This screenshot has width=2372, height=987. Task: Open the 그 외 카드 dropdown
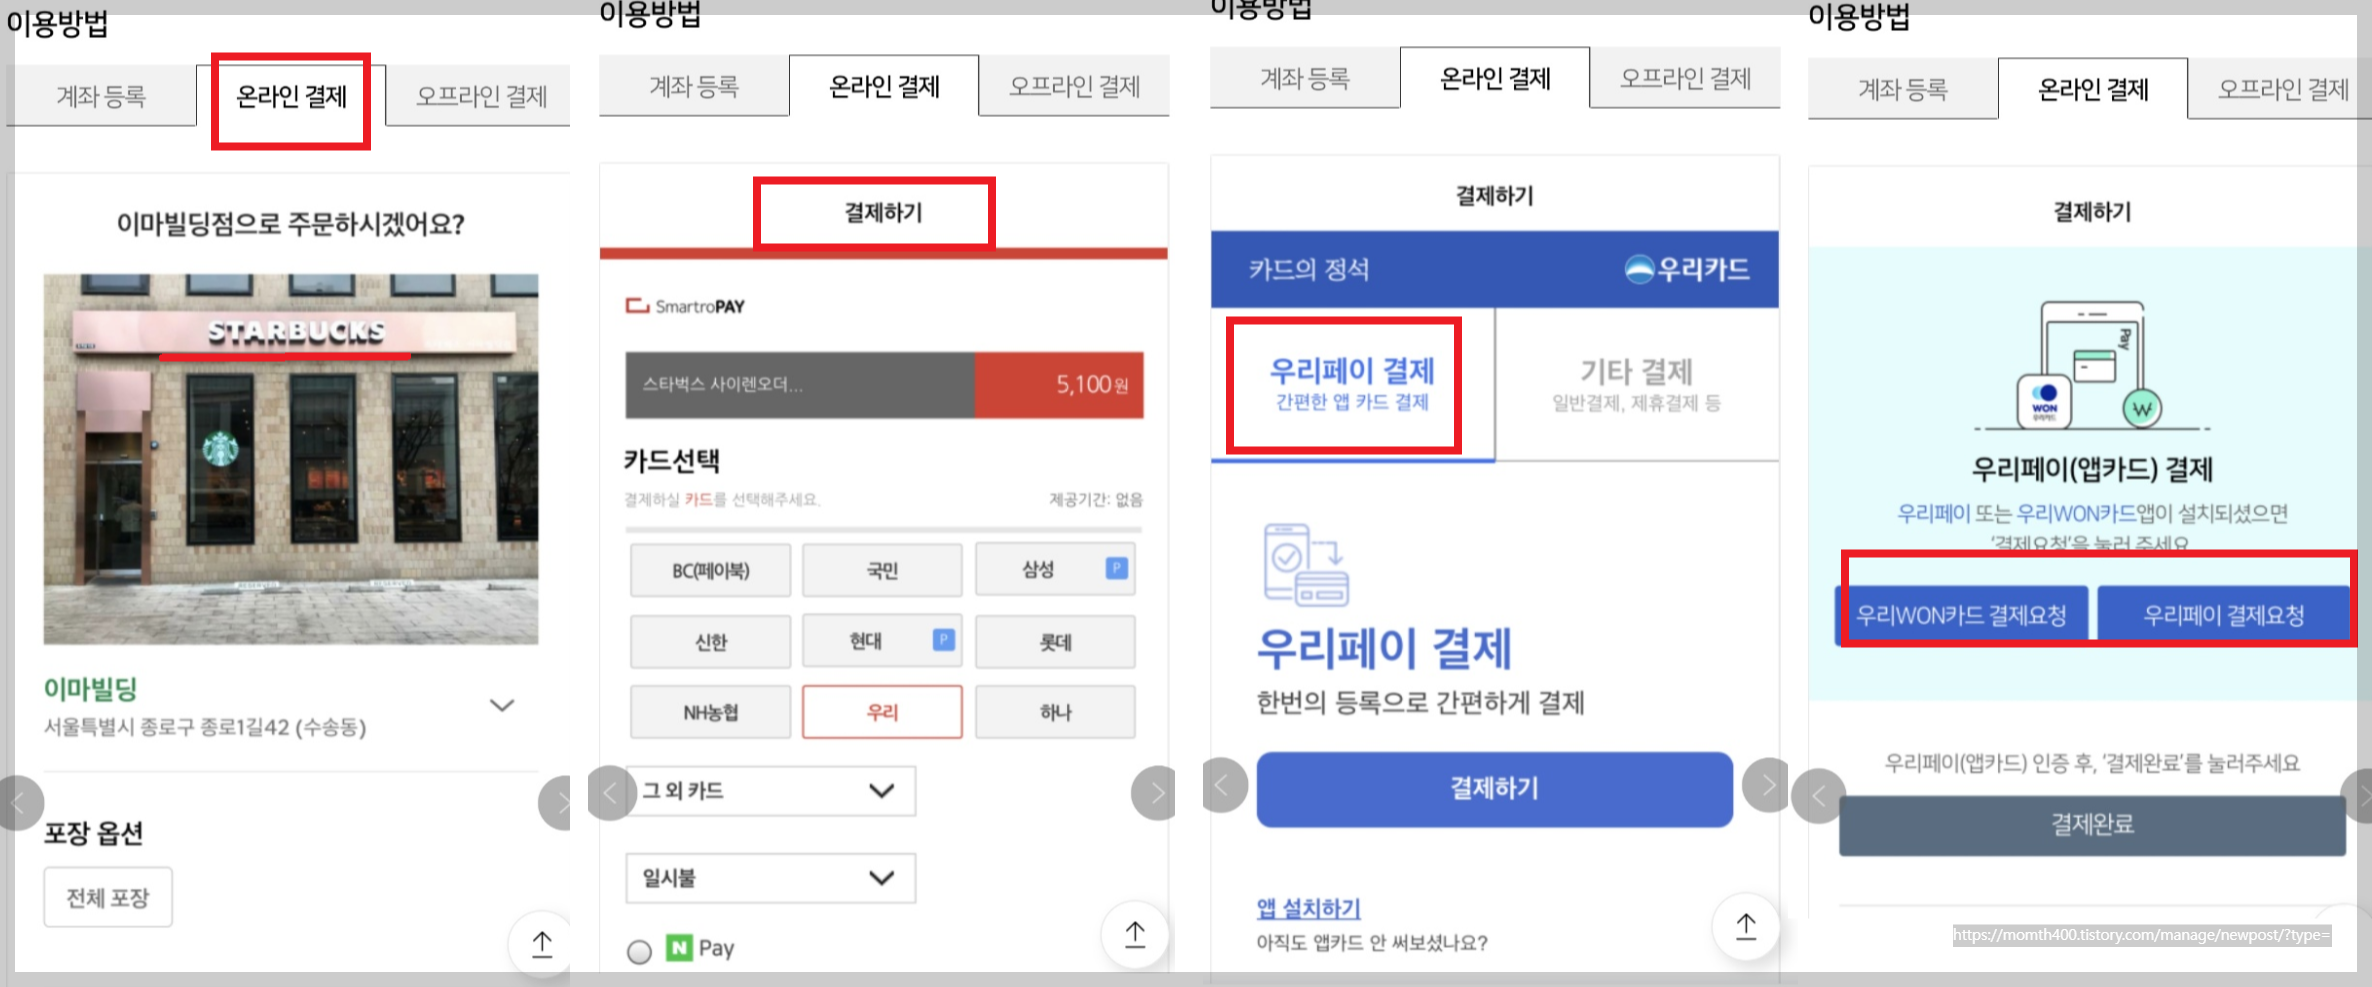(769, 790)
